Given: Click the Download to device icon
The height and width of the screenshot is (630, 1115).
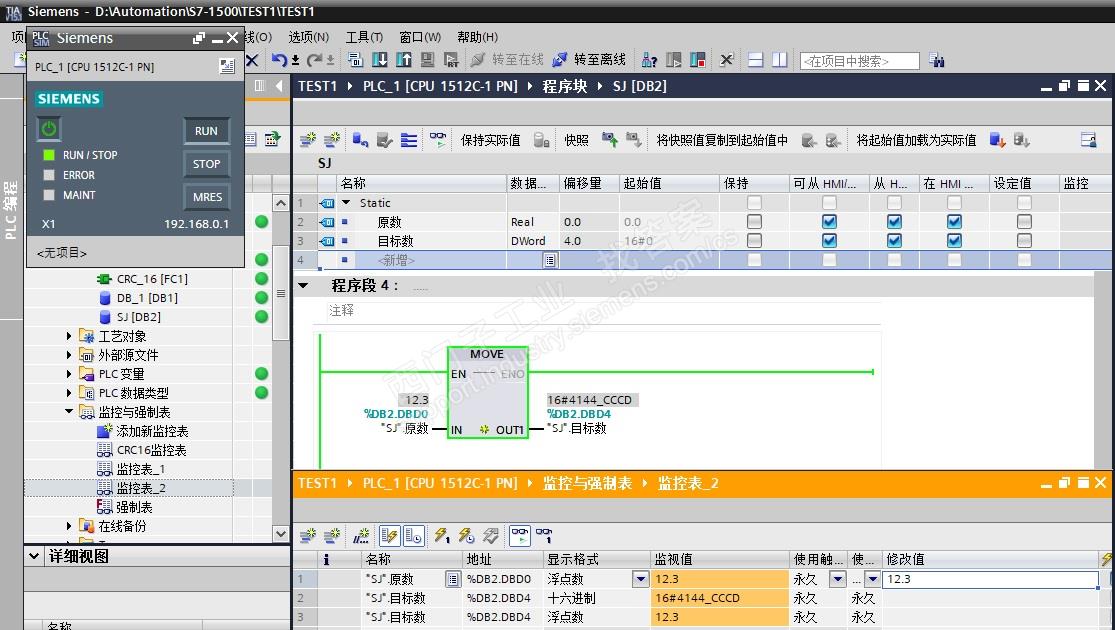Looking at the screenshot, I should 380,60.
